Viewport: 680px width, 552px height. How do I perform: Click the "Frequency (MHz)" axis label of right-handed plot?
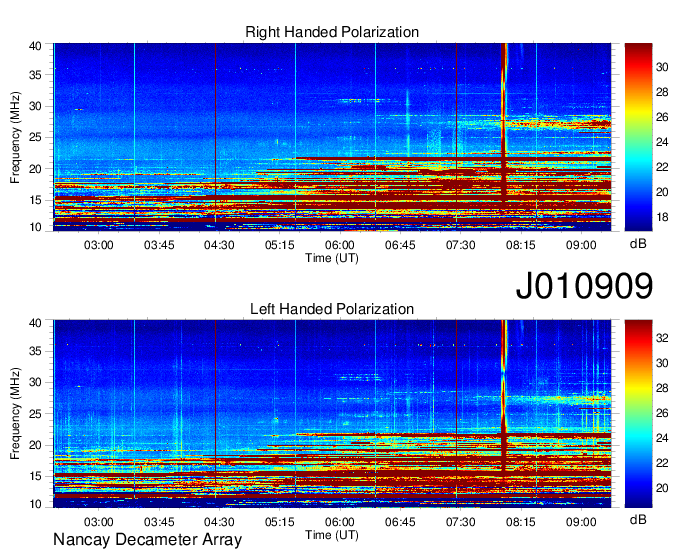click(x=15, y=137)
